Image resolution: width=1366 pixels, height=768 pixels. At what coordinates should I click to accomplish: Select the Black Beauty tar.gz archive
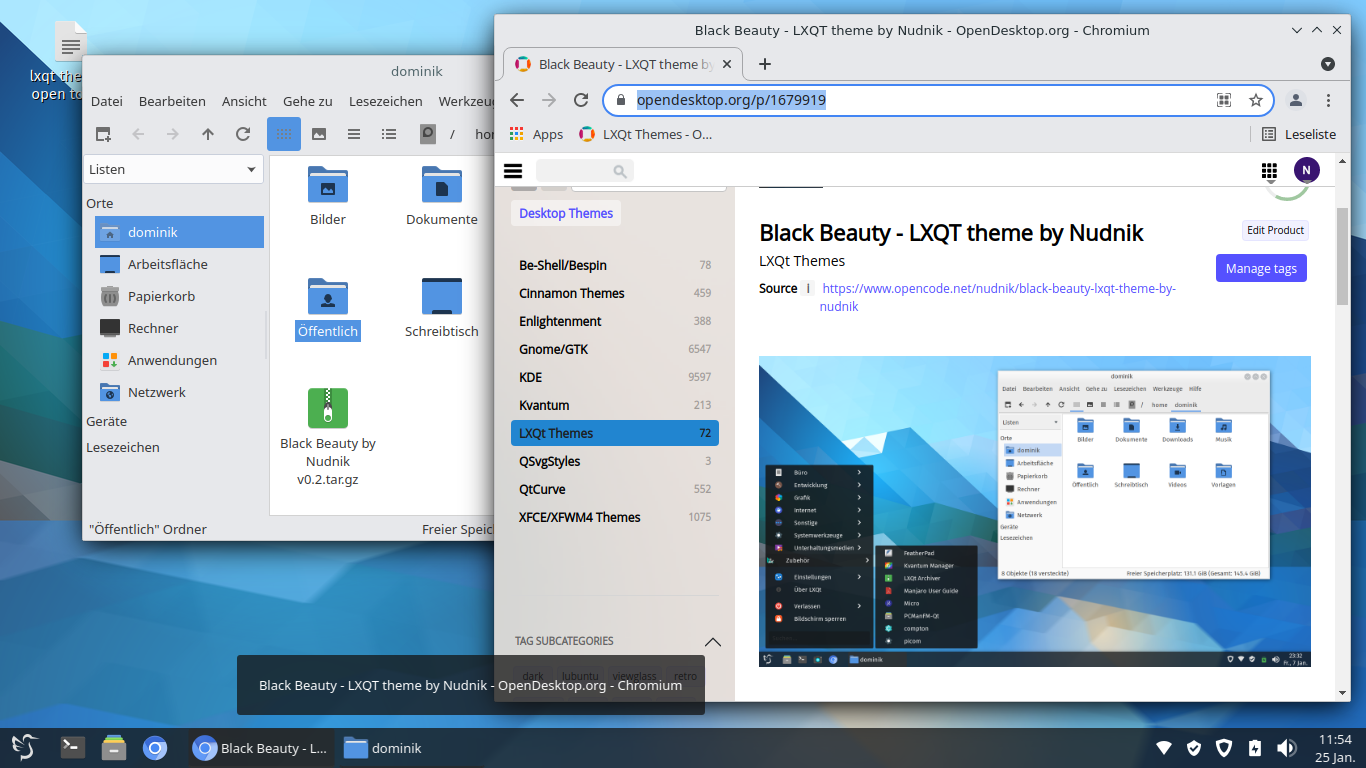coord(328,408)
